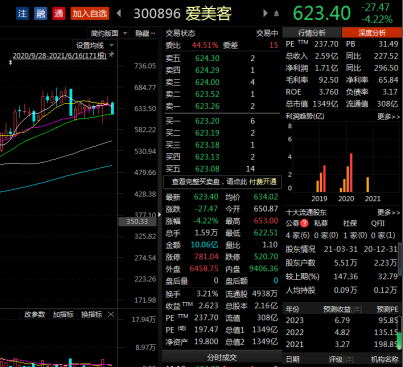Screen dimensions: 403x367
Task: Click the price alert bell icon
Action: [276, 14]
